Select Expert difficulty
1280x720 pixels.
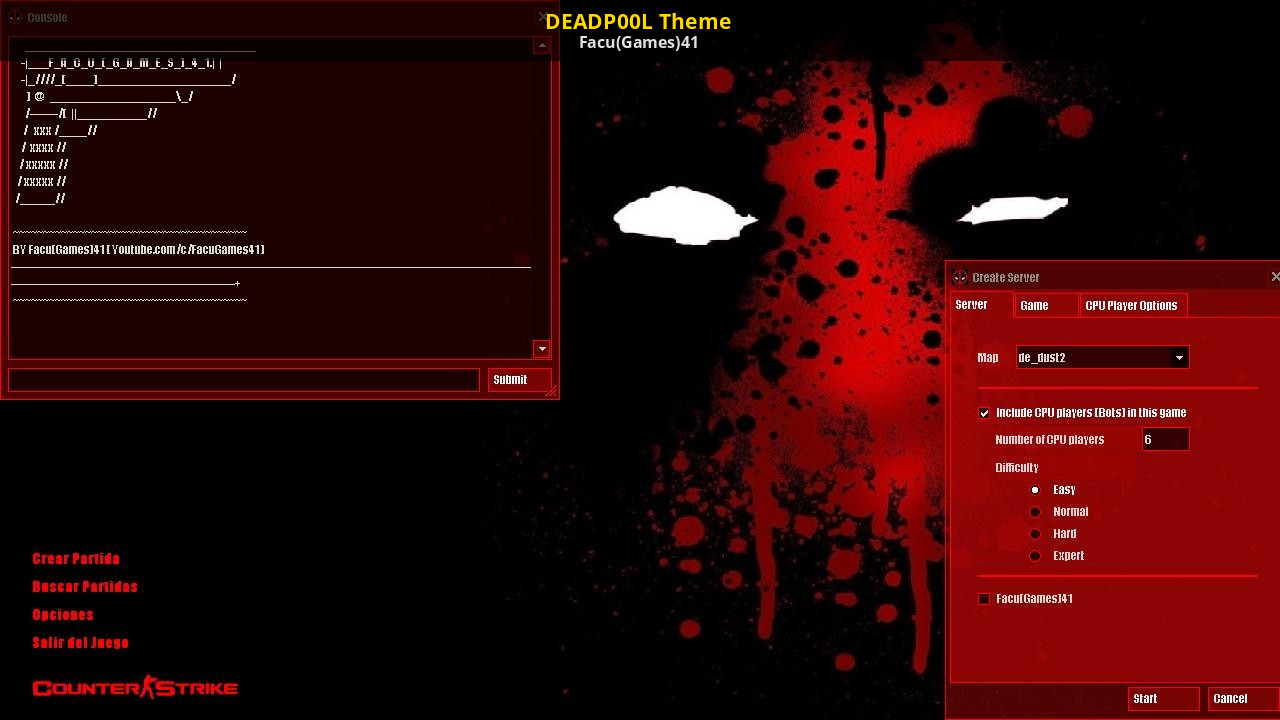click(x=1035, y=556)
